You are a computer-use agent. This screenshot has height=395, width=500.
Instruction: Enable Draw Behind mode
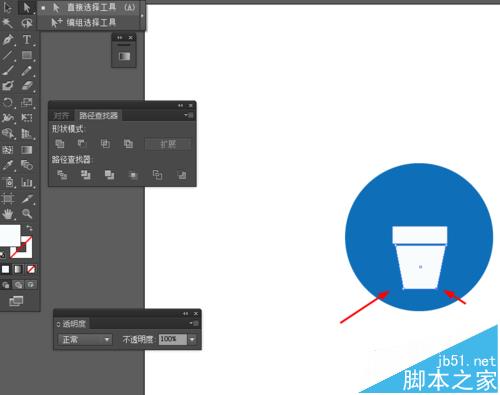point(18,285)
